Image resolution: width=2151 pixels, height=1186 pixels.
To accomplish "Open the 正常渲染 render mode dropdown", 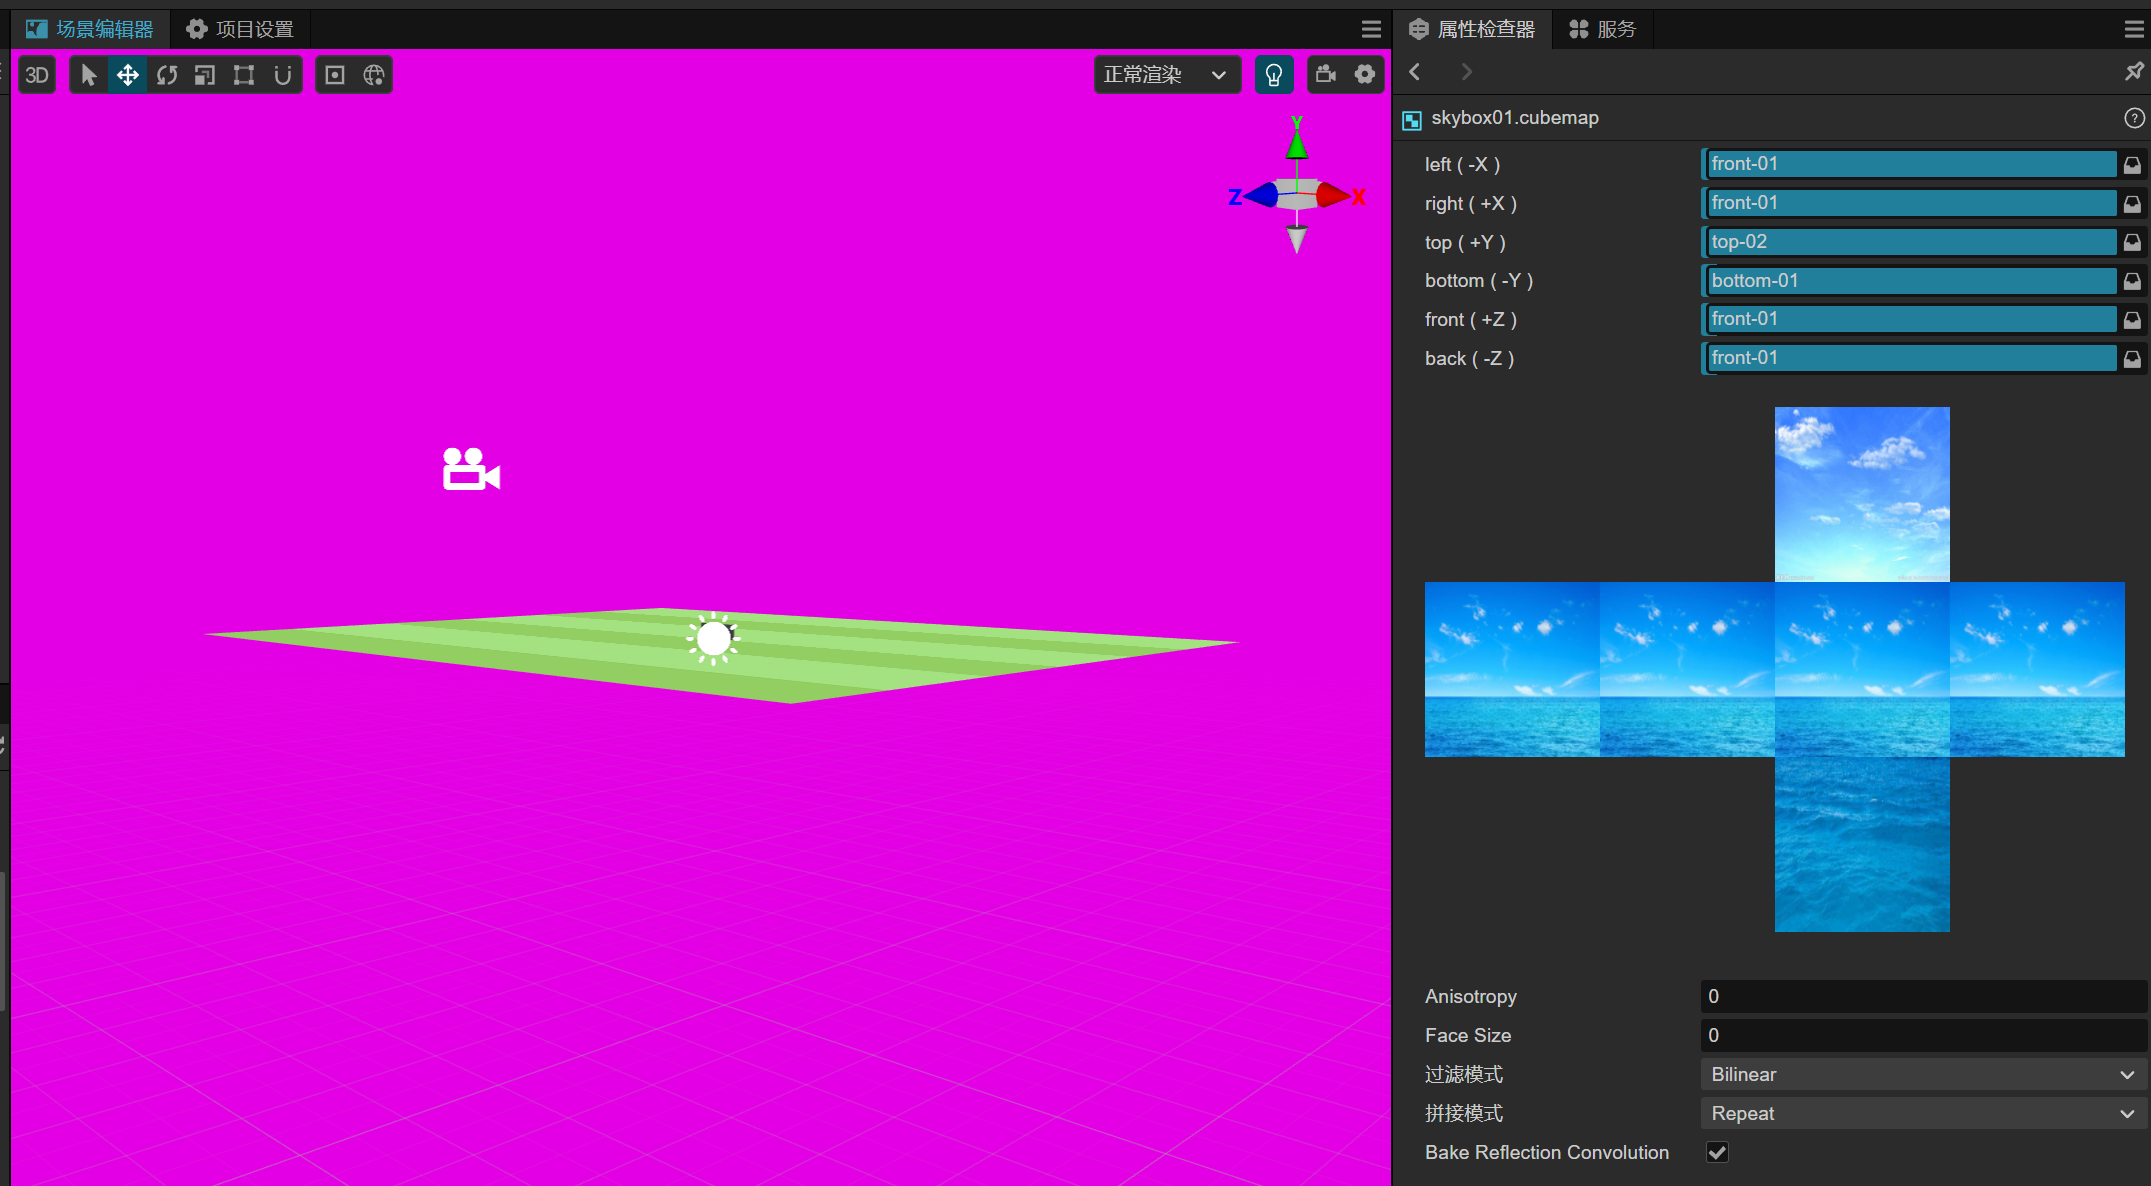I will (1166, 75).
